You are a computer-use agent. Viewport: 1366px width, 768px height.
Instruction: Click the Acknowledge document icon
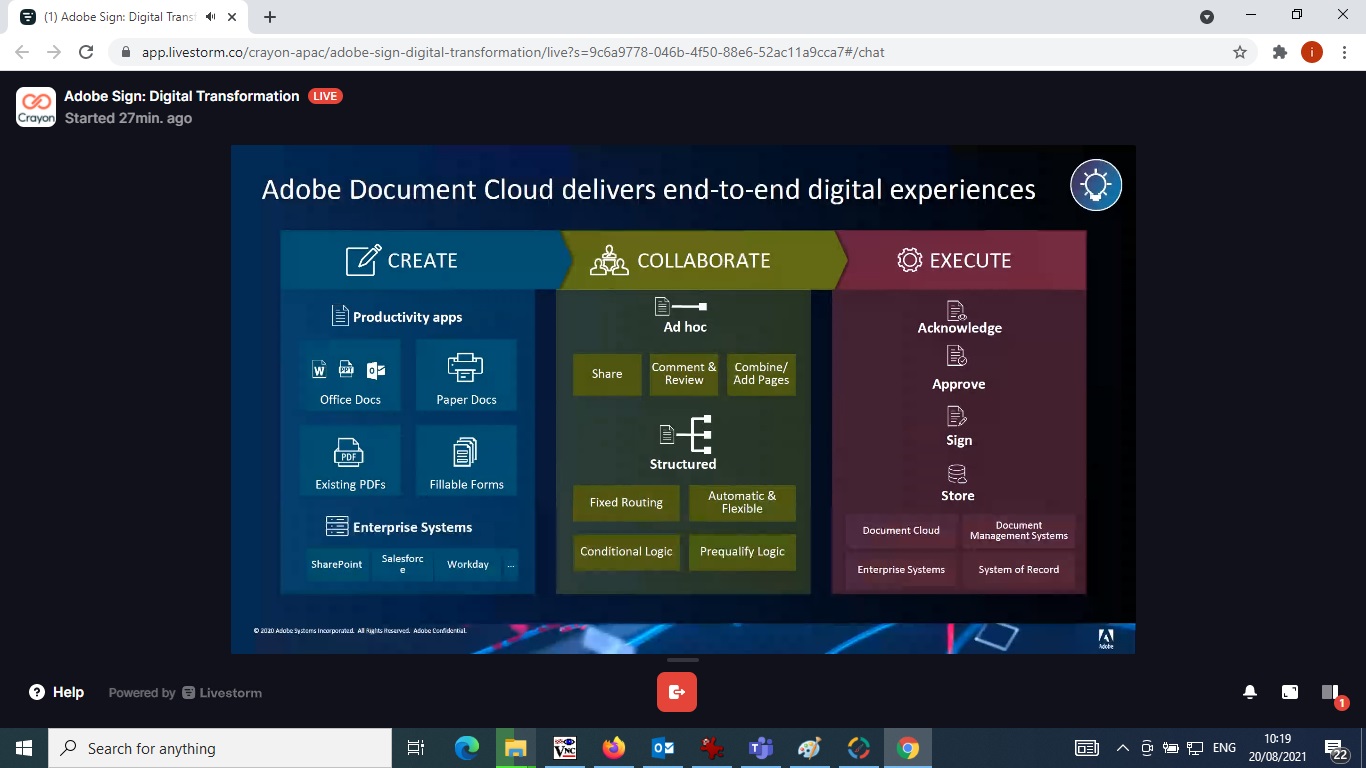tap(957, 310)
